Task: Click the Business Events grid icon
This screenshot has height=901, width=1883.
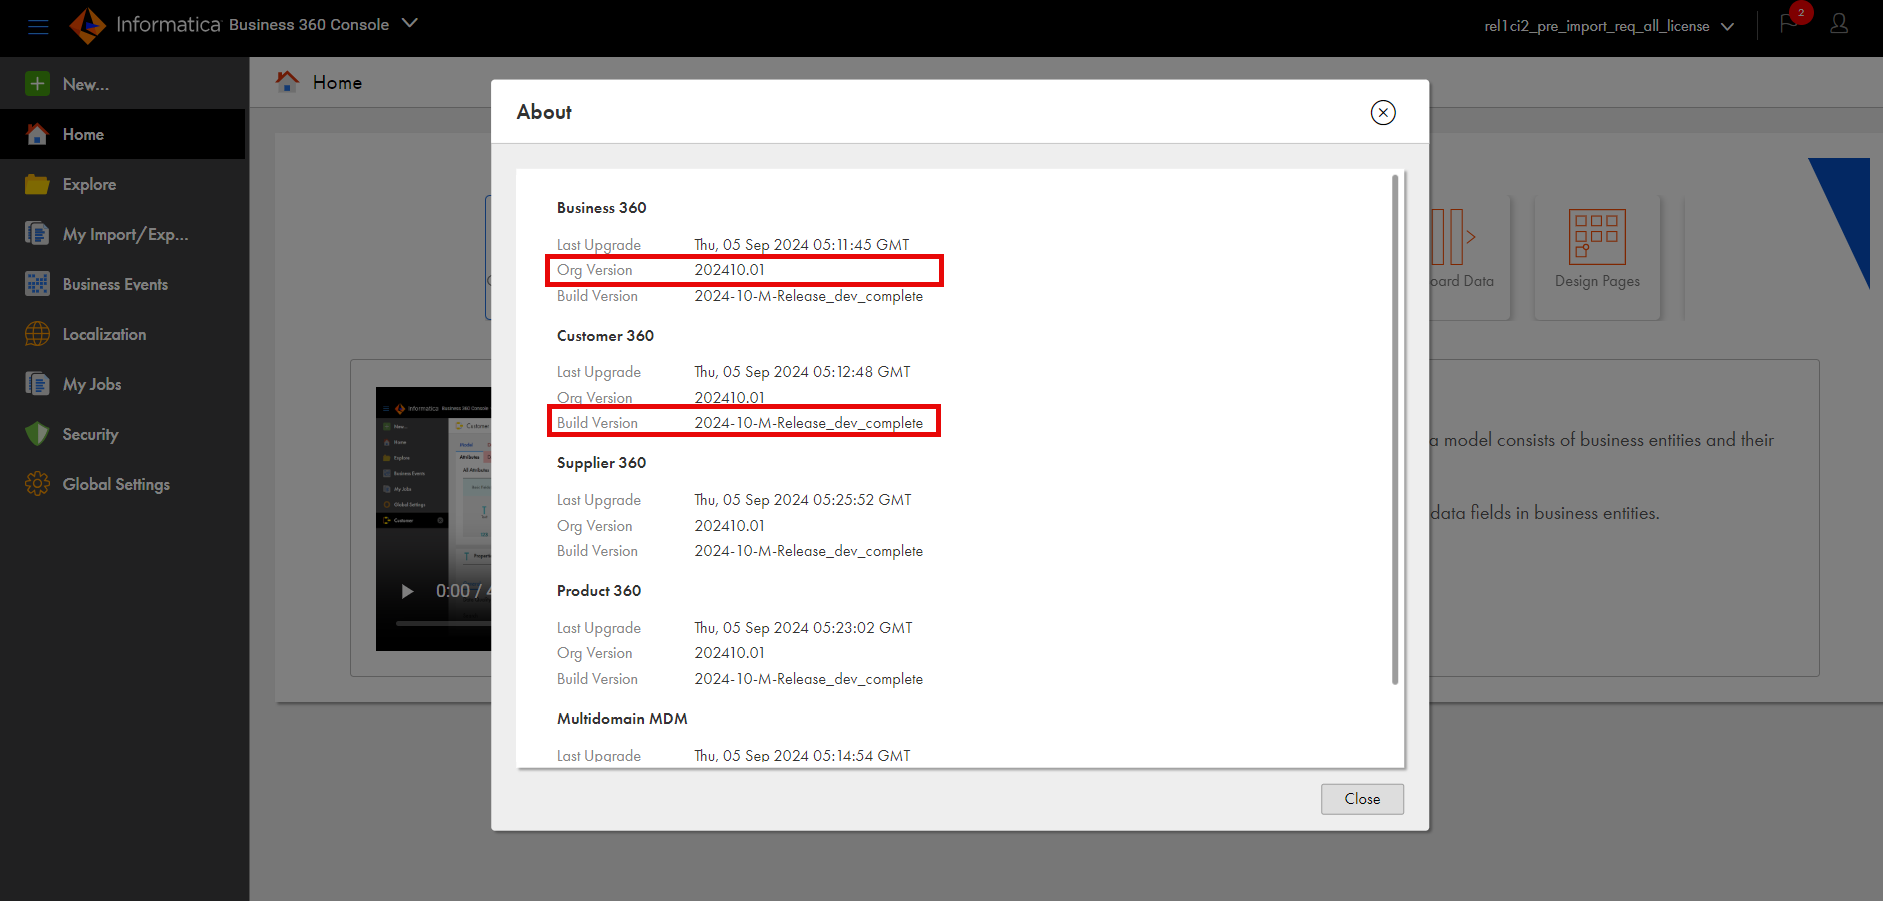Action: 37,284
